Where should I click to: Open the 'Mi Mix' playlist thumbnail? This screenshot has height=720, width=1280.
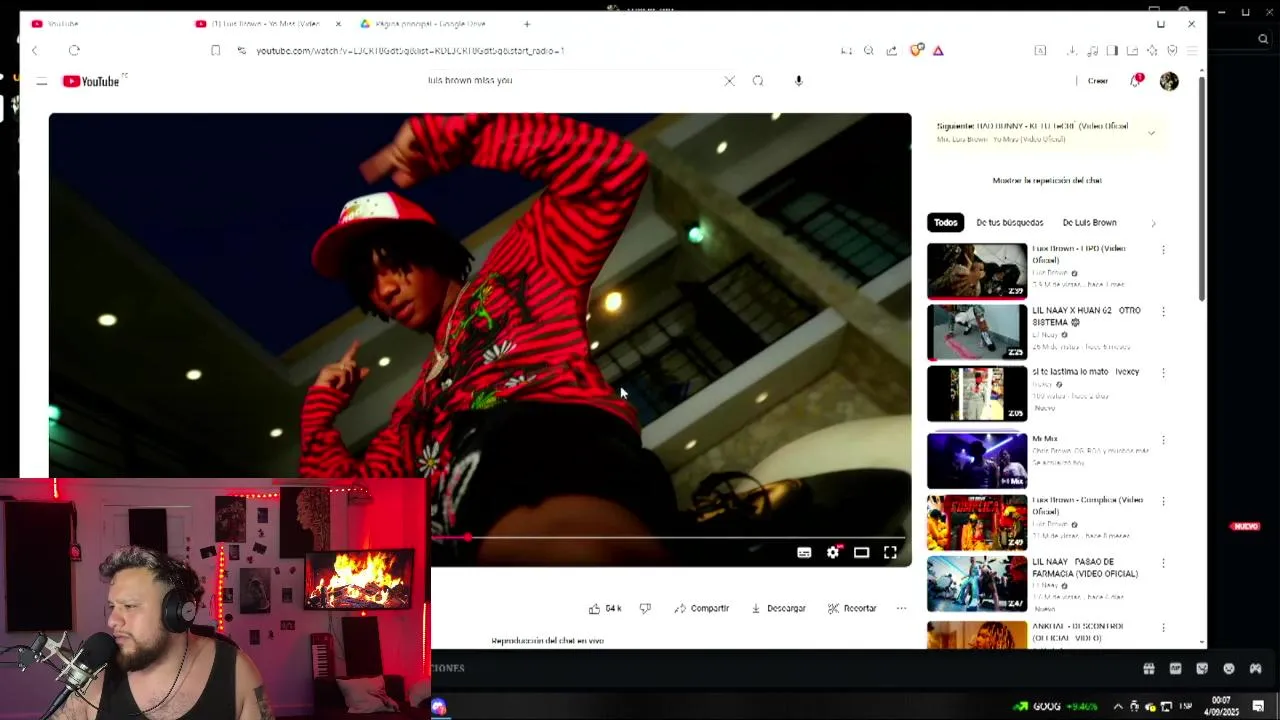977,460
